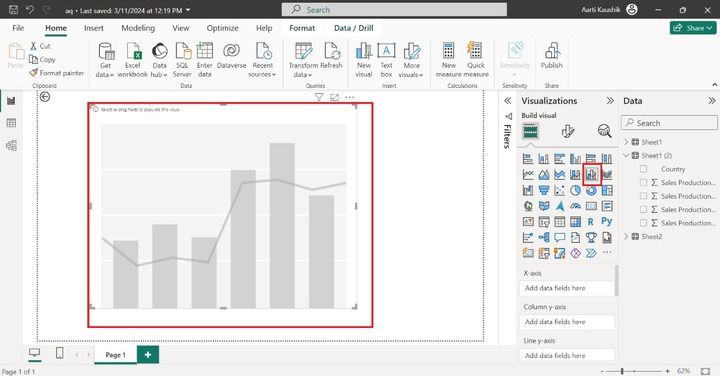720x376 pixels.
Task: Open the Transform data dropdown
Action: coord(303,60)
